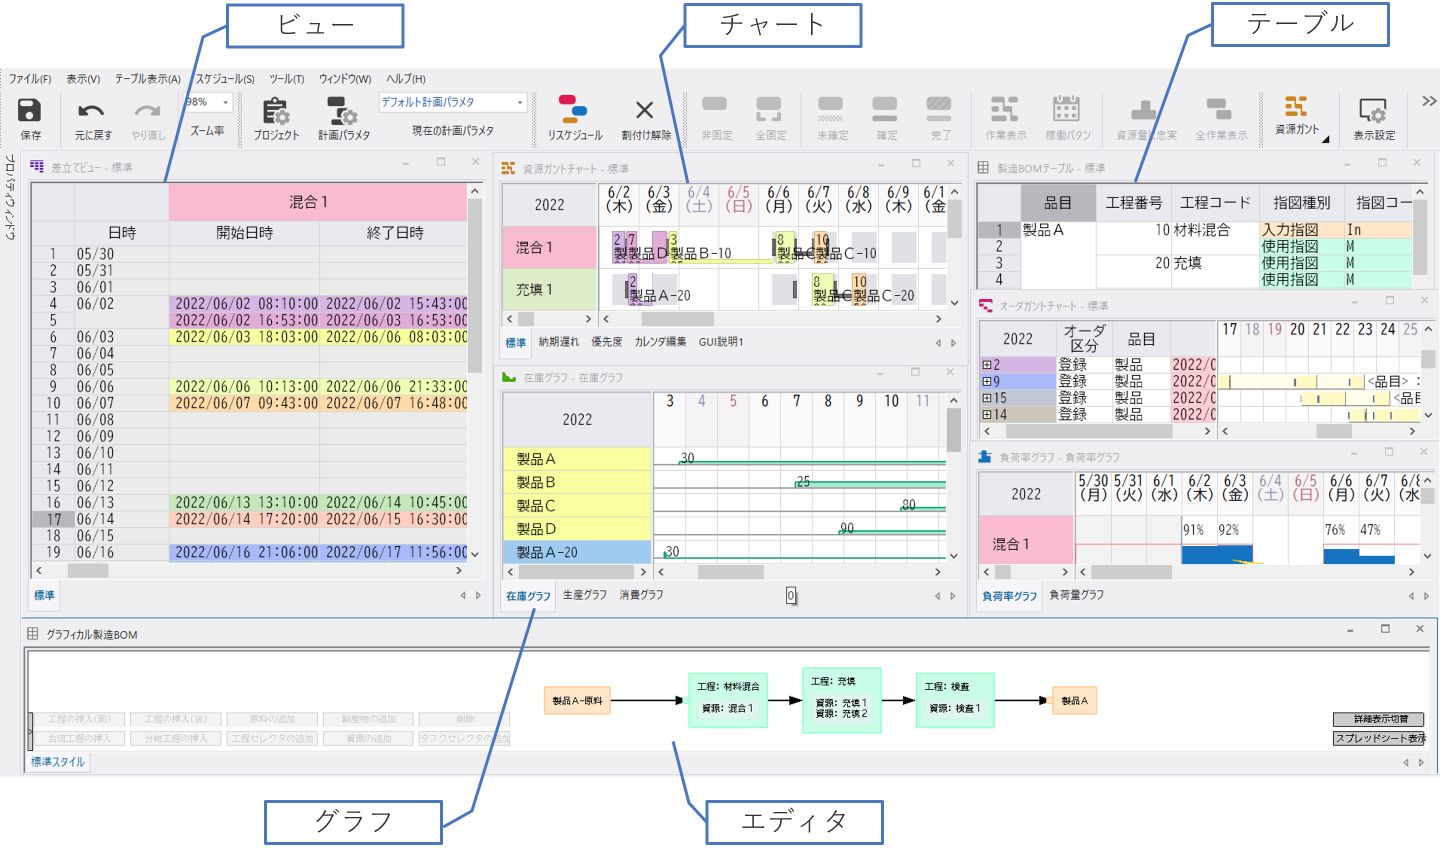
Task: Open 表示設定 display settings icon
Action: 1373,110
